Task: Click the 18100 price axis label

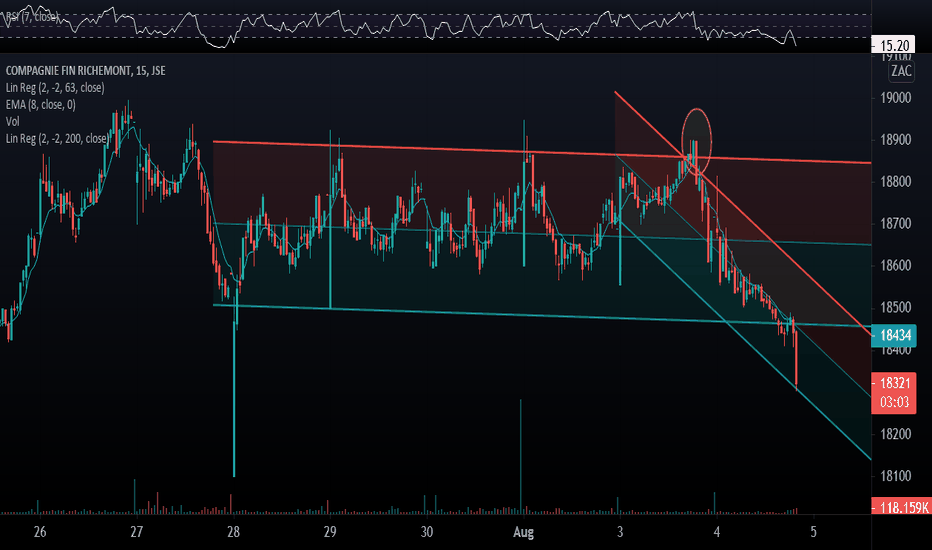Action: click(895, 476)
